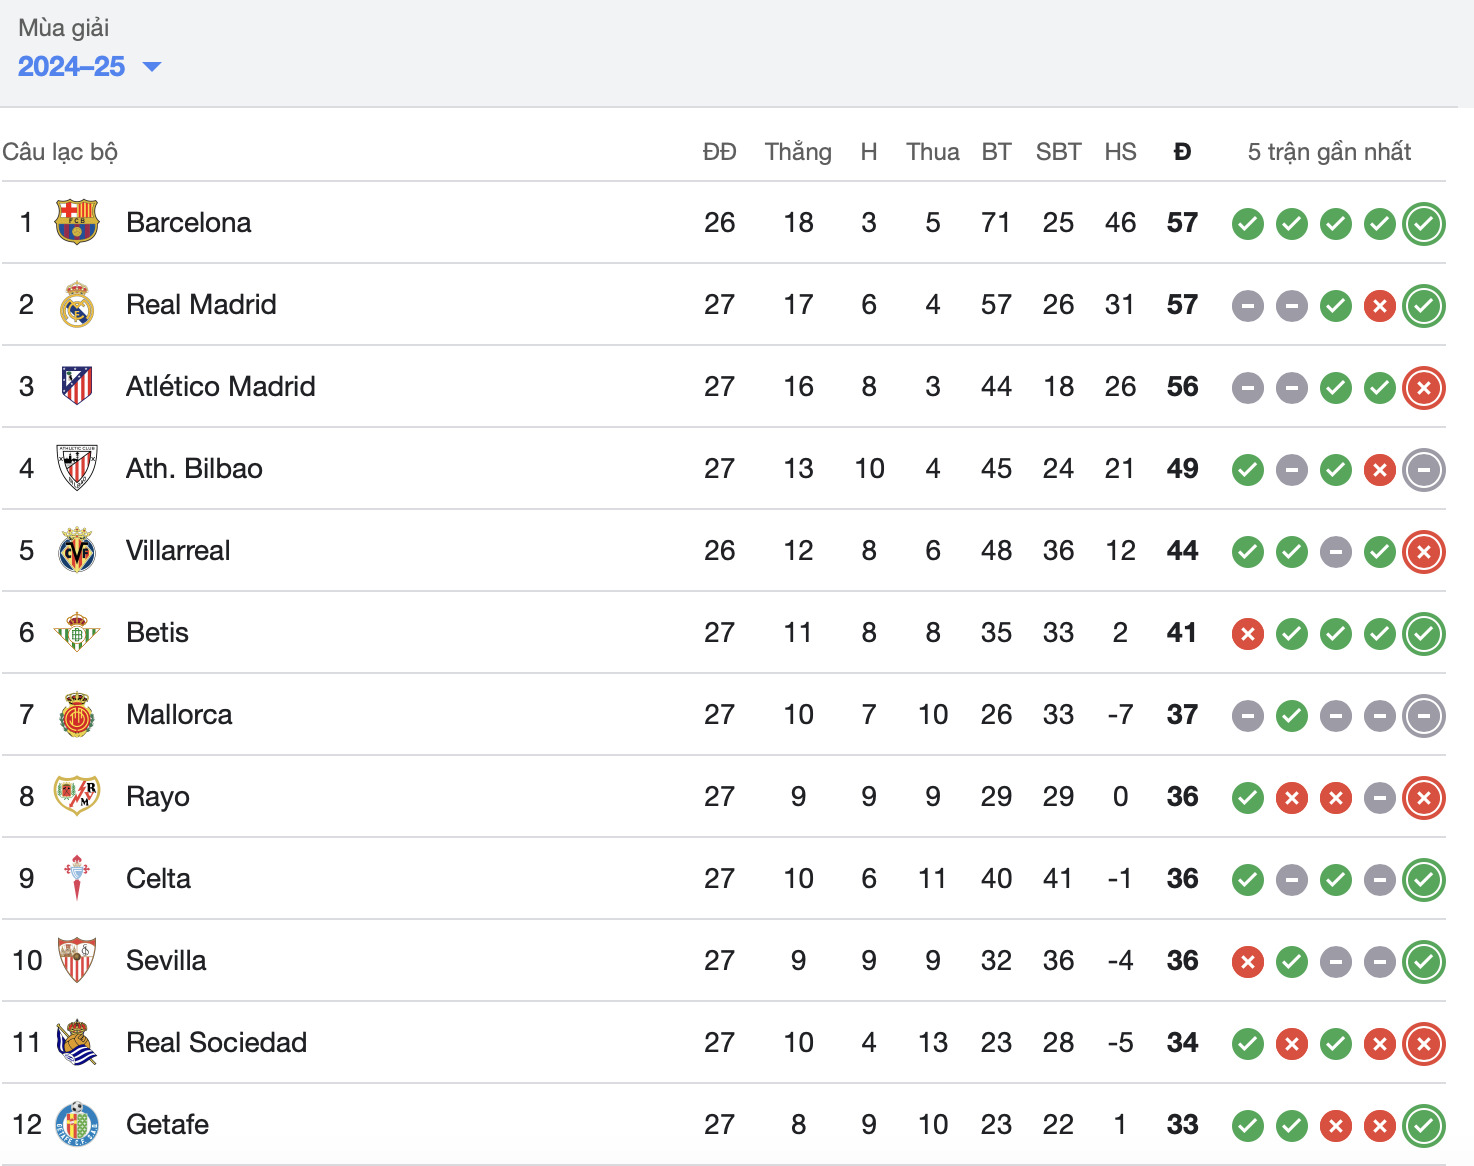This screenshot has height=1166, width=1474.
Task: Click Atlético Madrid's latest loss indicator
Action: coord(1423,388)
